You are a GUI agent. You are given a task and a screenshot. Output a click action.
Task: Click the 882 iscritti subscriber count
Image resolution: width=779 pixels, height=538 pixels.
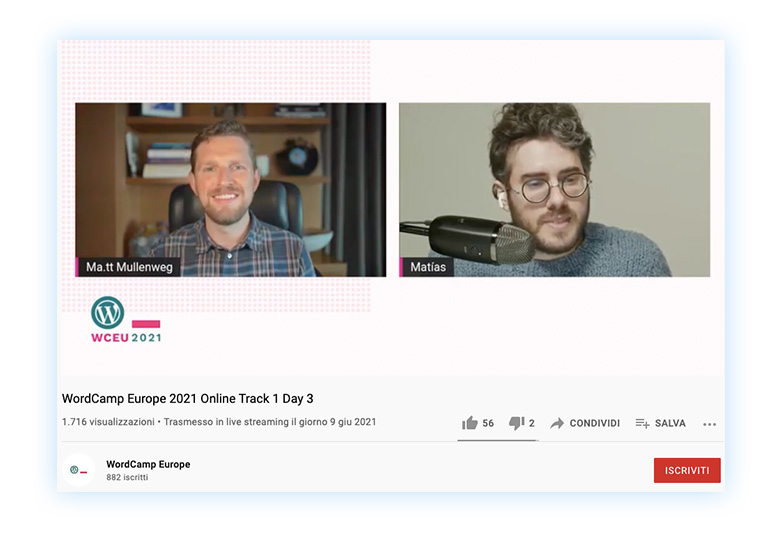(x=127, y=477)
